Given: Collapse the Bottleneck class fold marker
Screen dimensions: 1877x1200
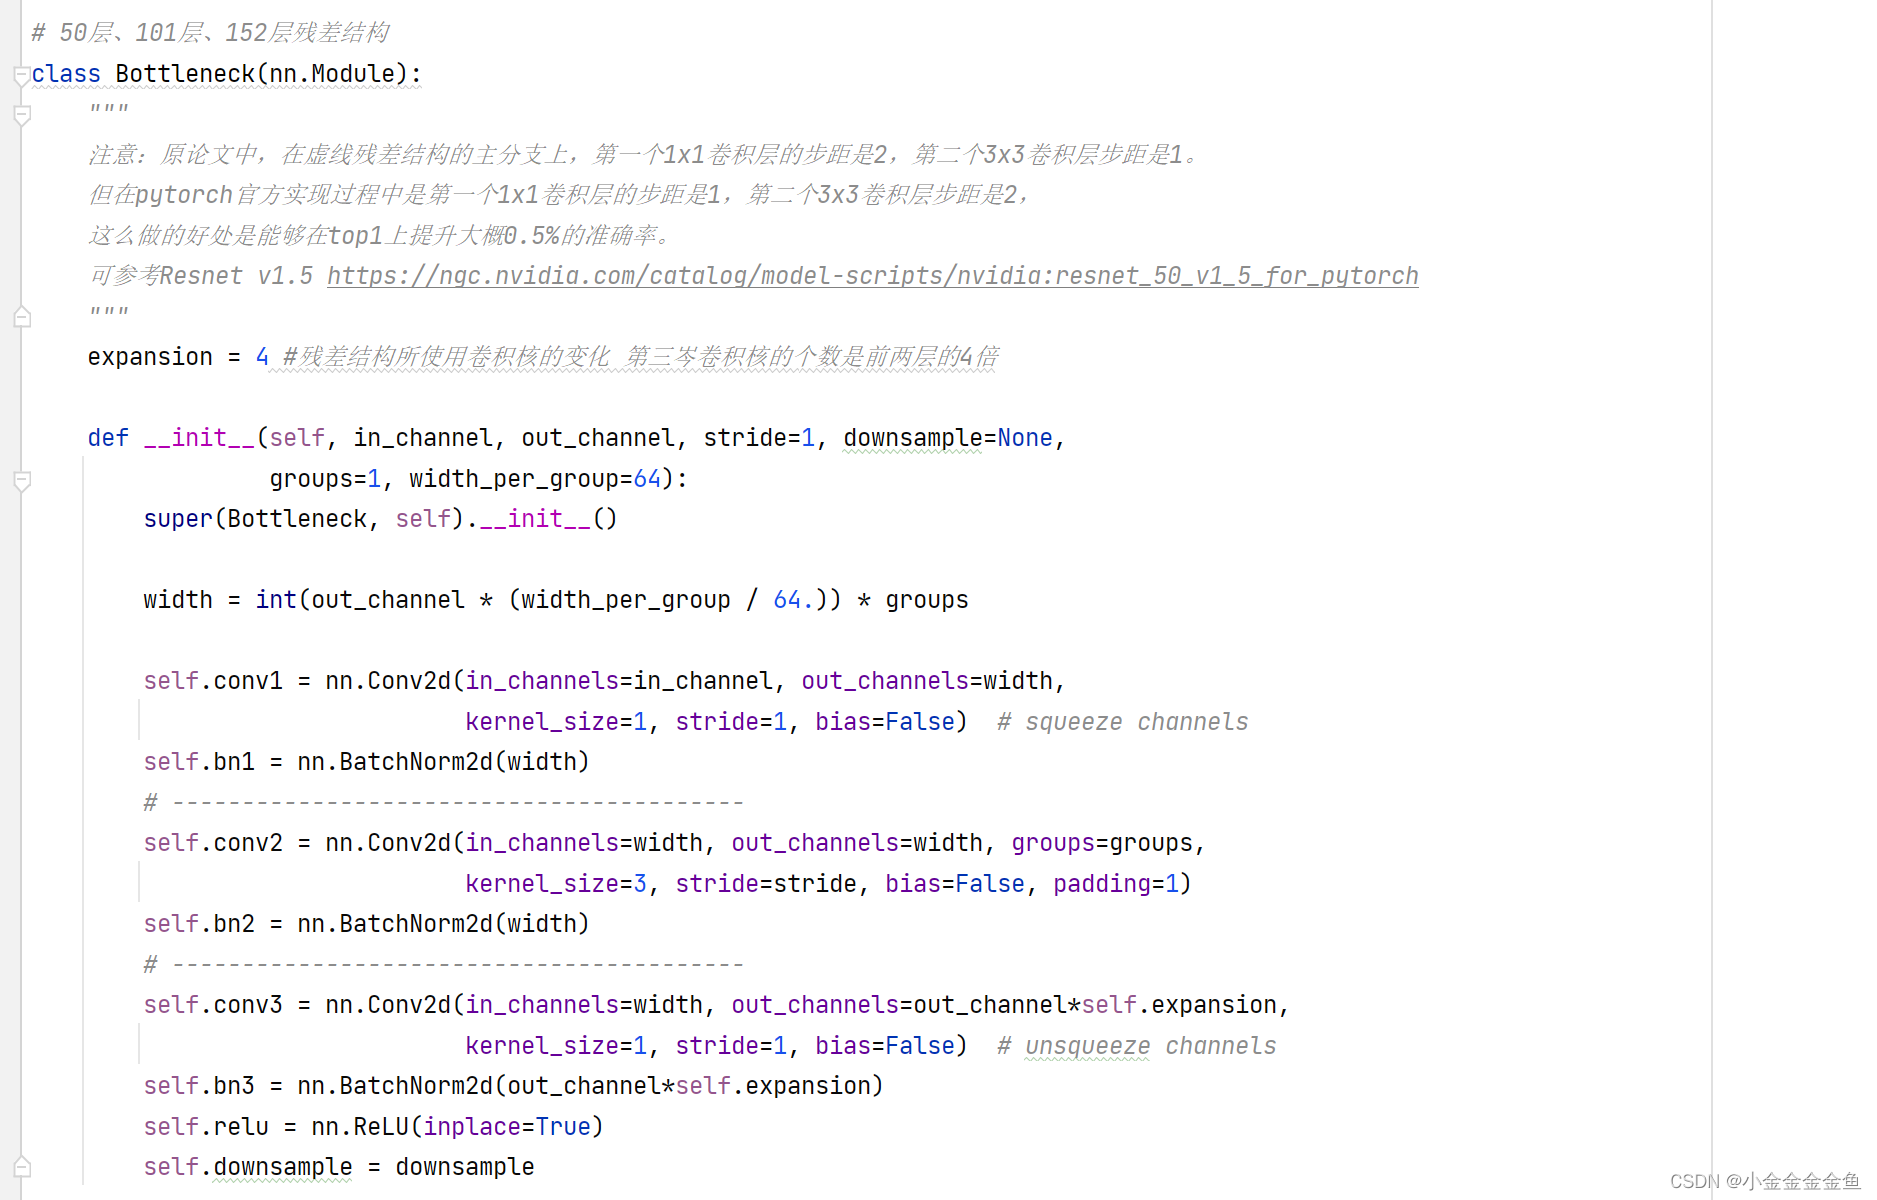Looking at the screenshot, I should coord(21,76).
